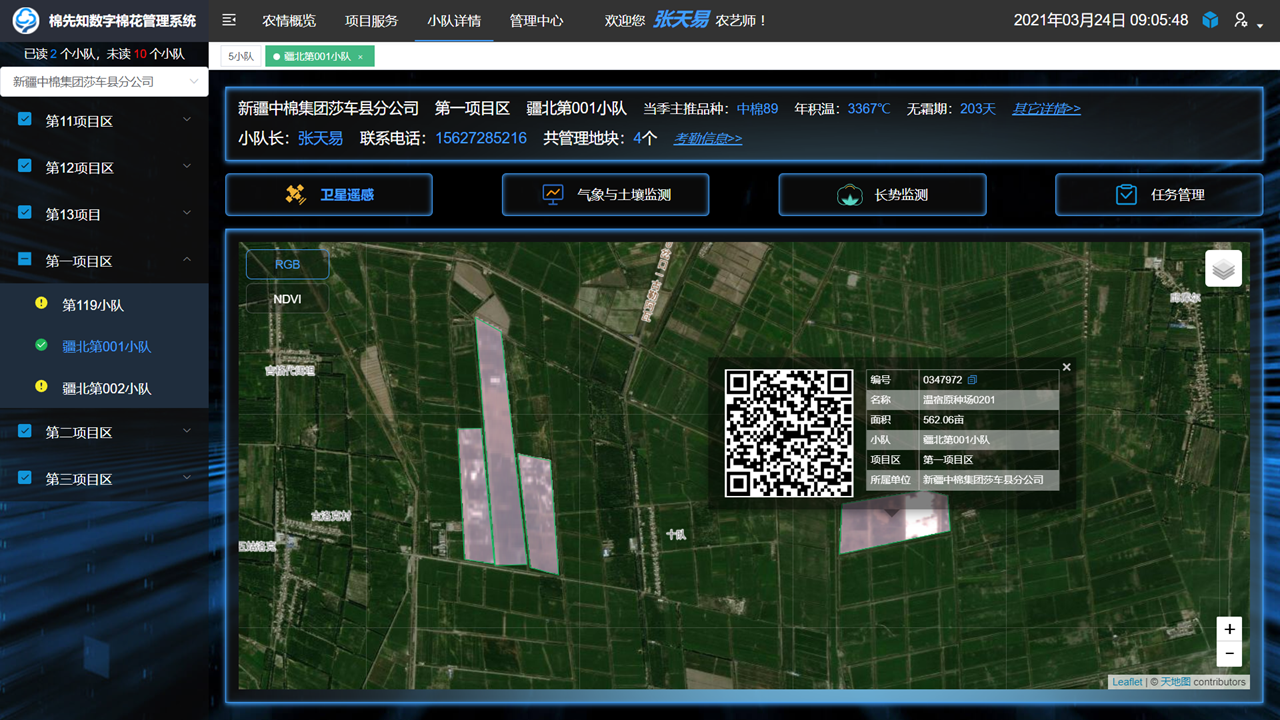Expand the 第12项目区 tree chevron

click(187, 167)
